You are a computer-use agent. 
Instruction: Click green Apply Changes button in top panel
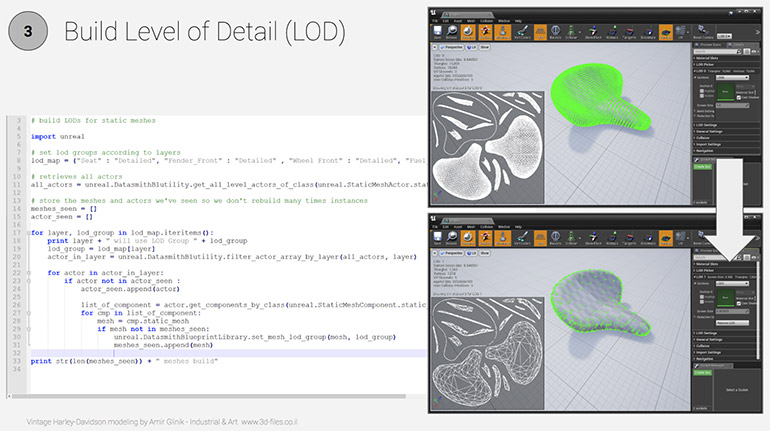[703, 166]
